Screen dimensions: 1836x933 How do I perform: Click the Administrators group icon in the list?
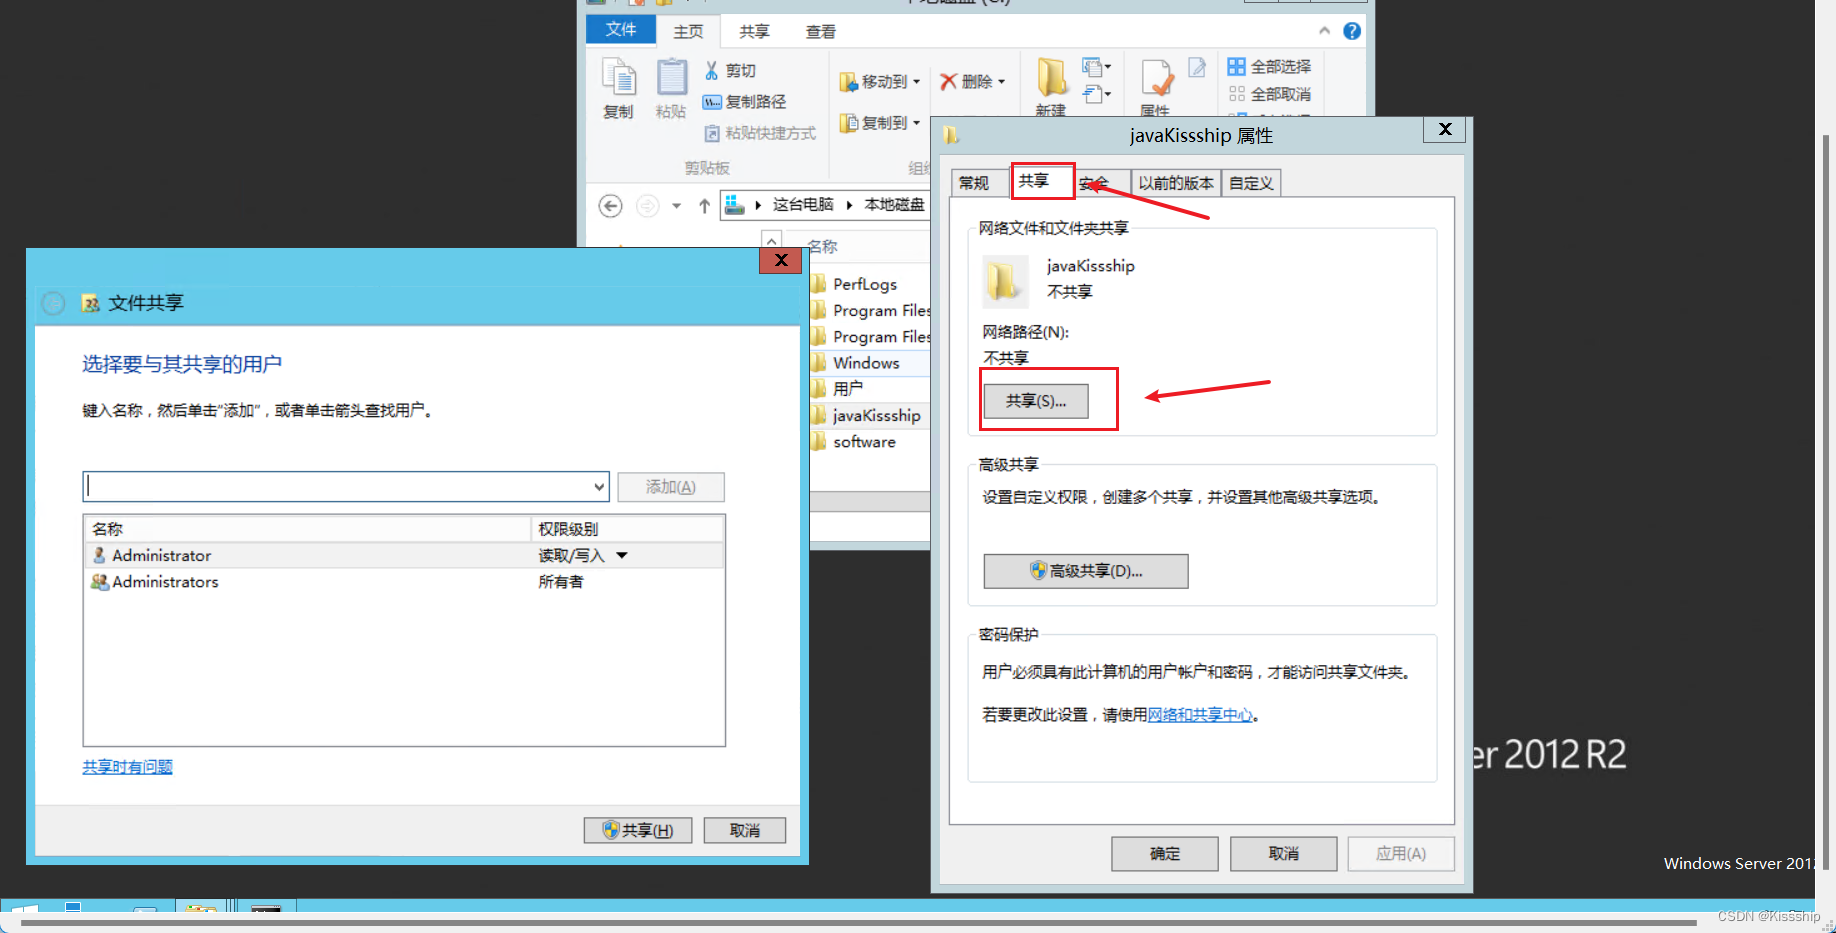click(x=100, y=581)
